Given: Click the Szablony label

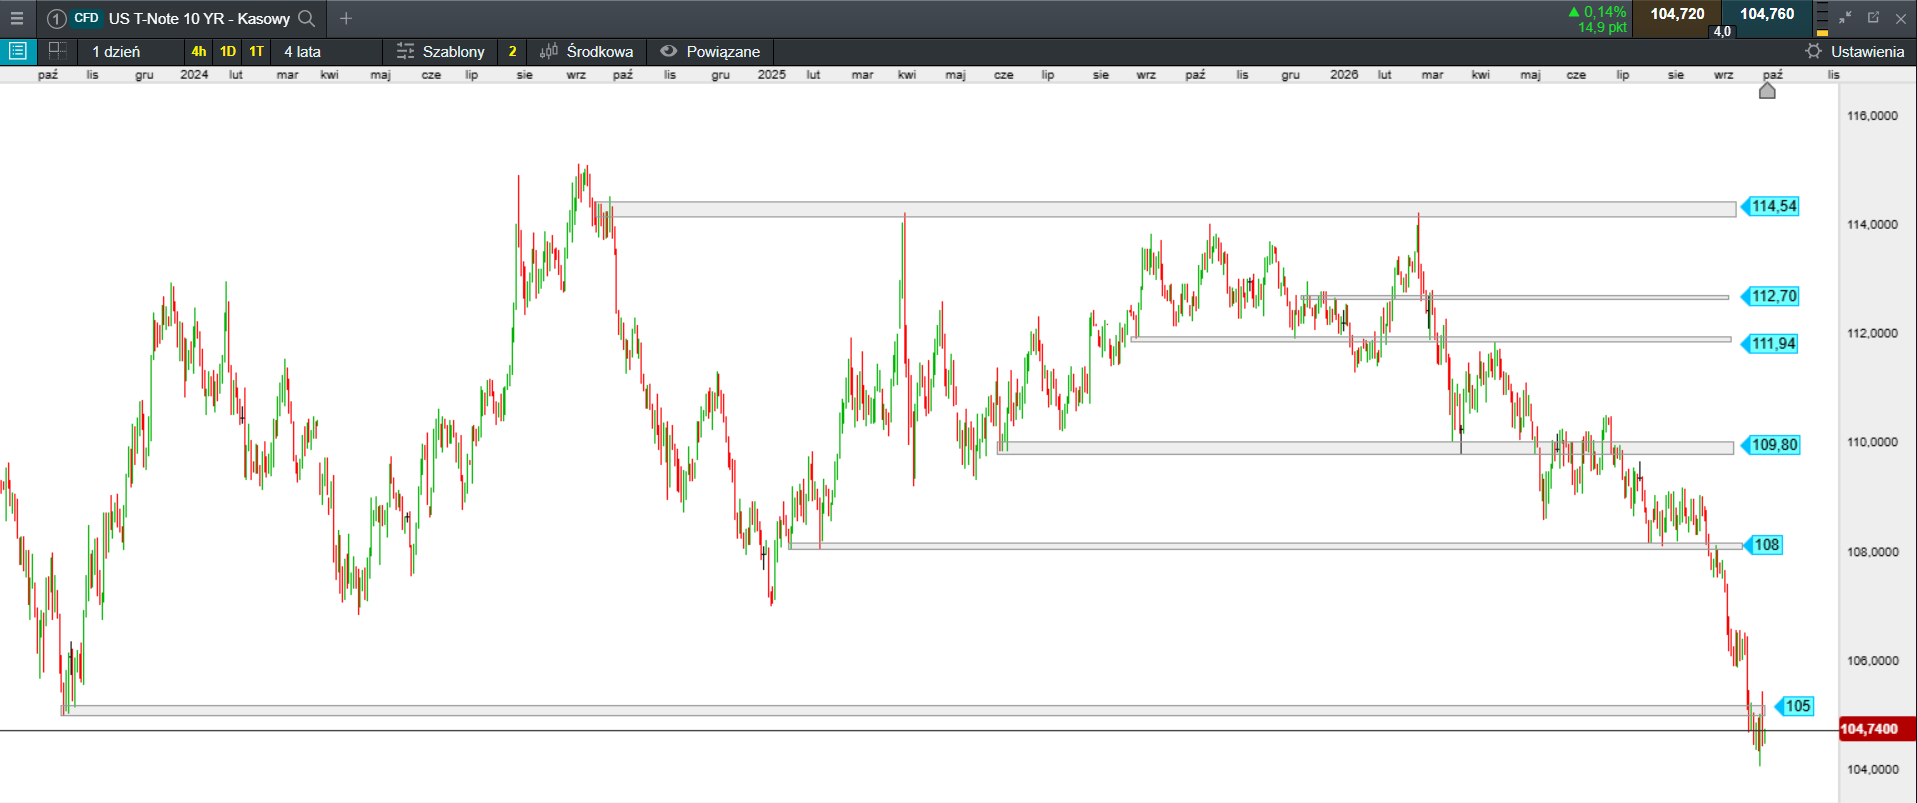Looking at the screenshot, I should pos(453,51).
